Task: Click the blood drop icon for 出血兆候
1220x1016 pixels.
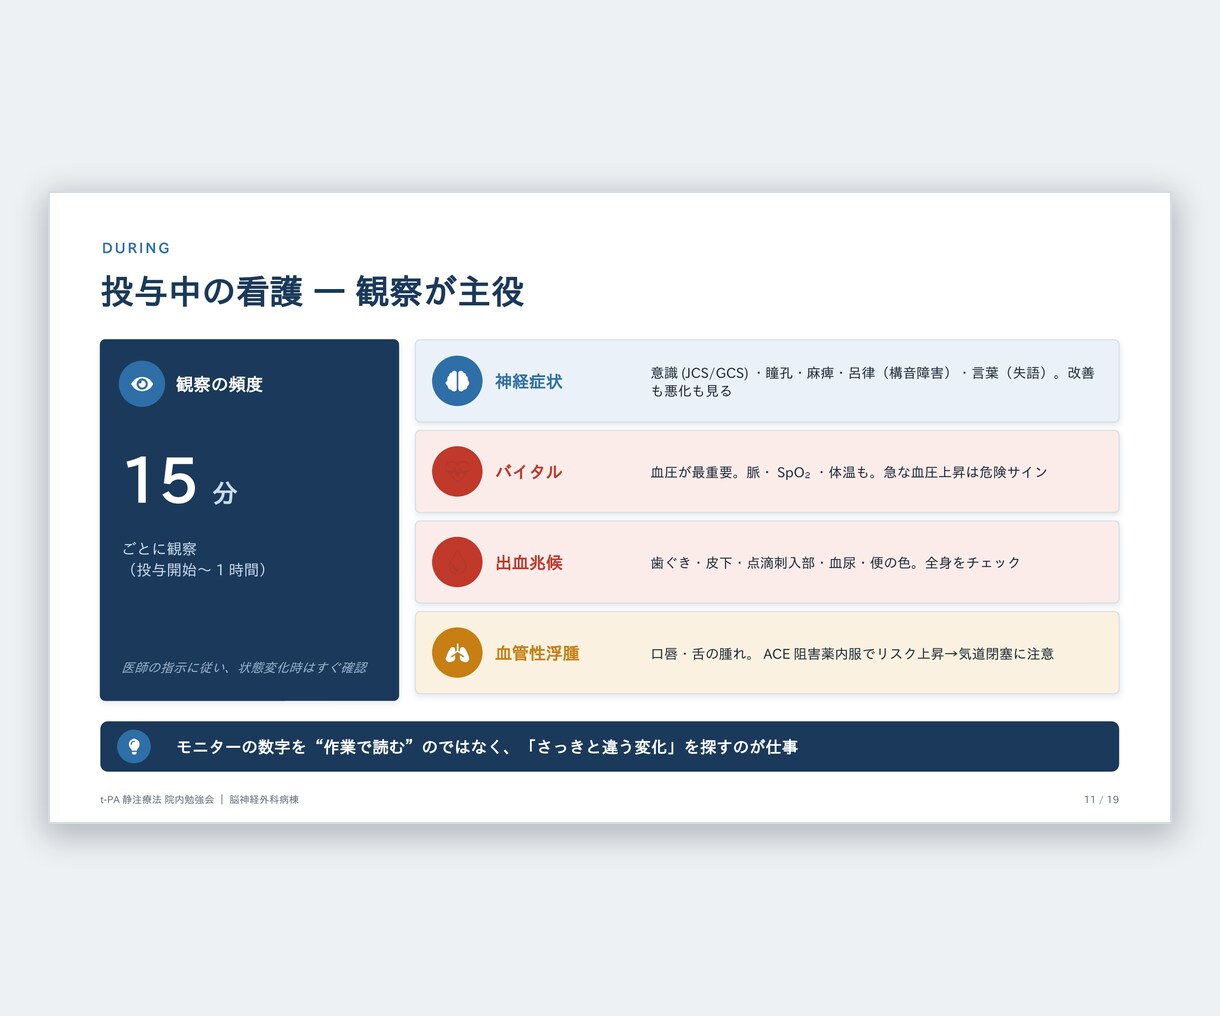Action: [457, 562]
